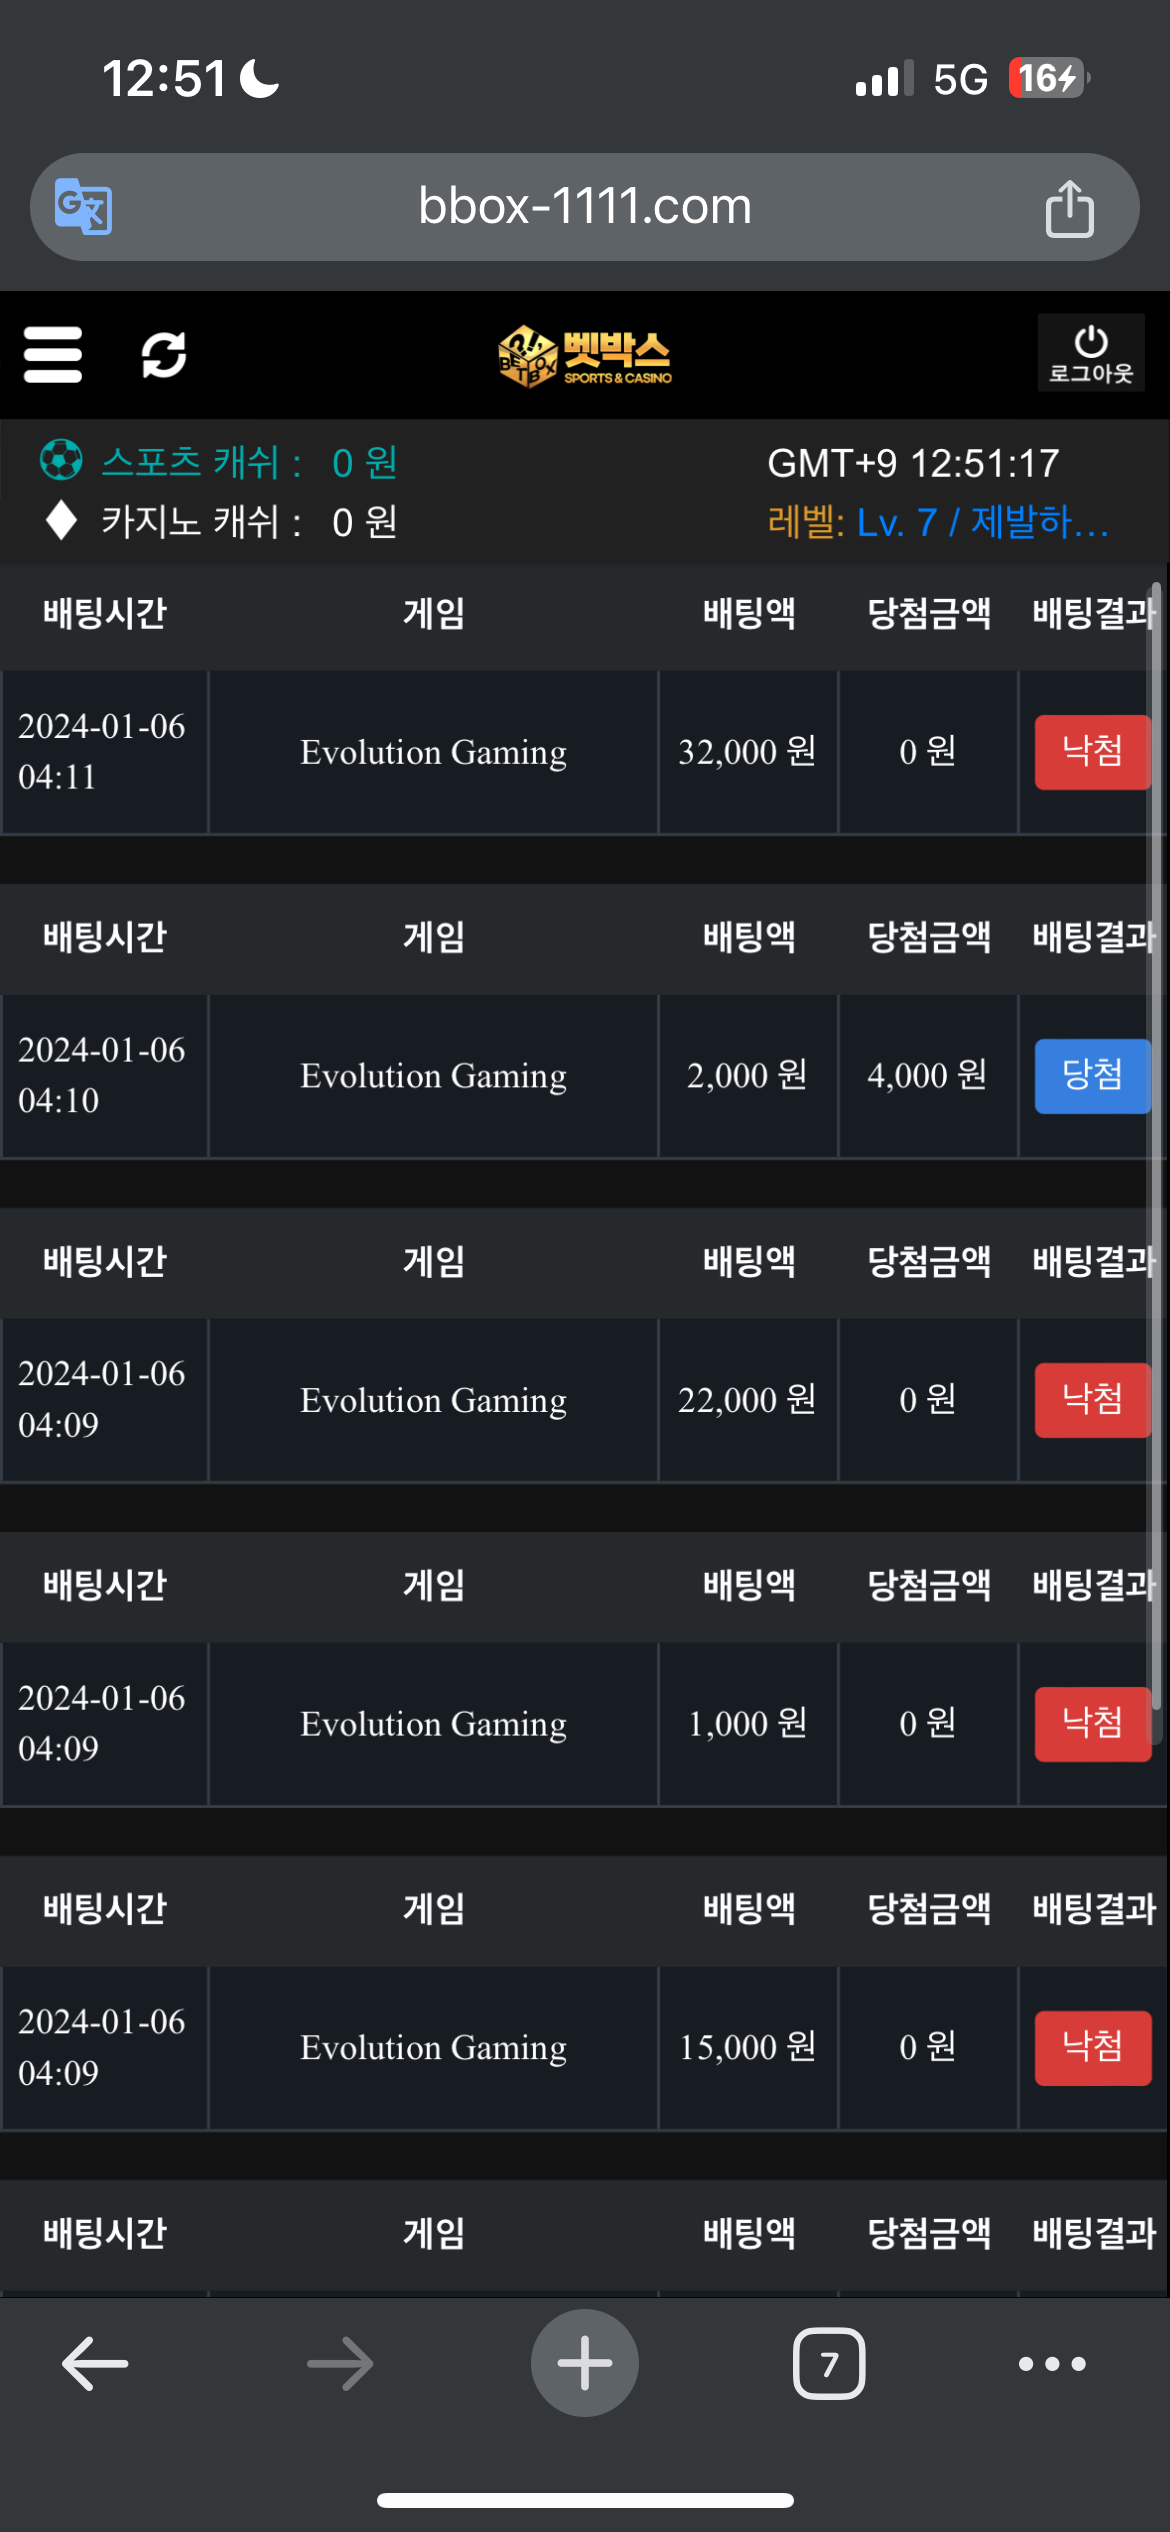Viewport: 1170px width, 2532px height.
Task: Tap the share icon in address bar
Action: (1069, 208)
